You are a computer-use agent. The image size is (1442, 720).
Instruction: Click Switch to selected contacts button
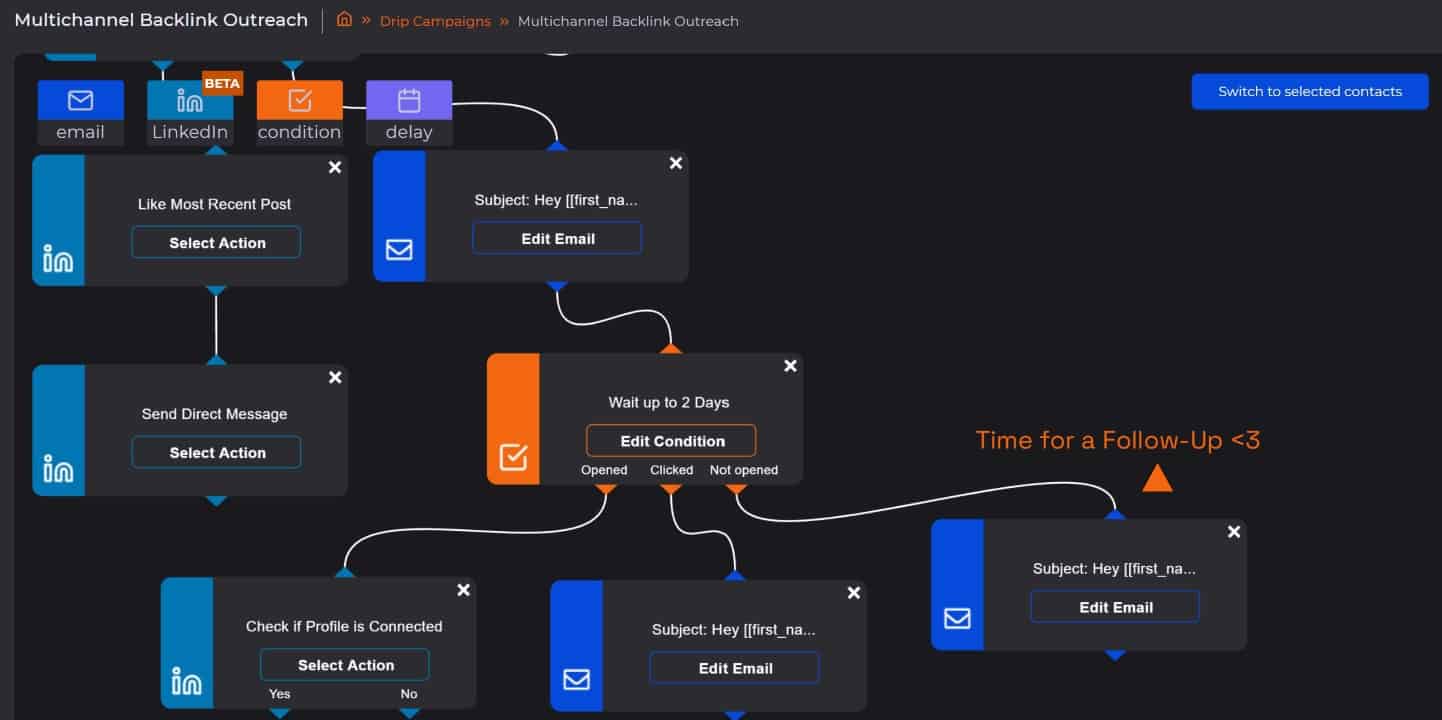[x=1309, y=91]
